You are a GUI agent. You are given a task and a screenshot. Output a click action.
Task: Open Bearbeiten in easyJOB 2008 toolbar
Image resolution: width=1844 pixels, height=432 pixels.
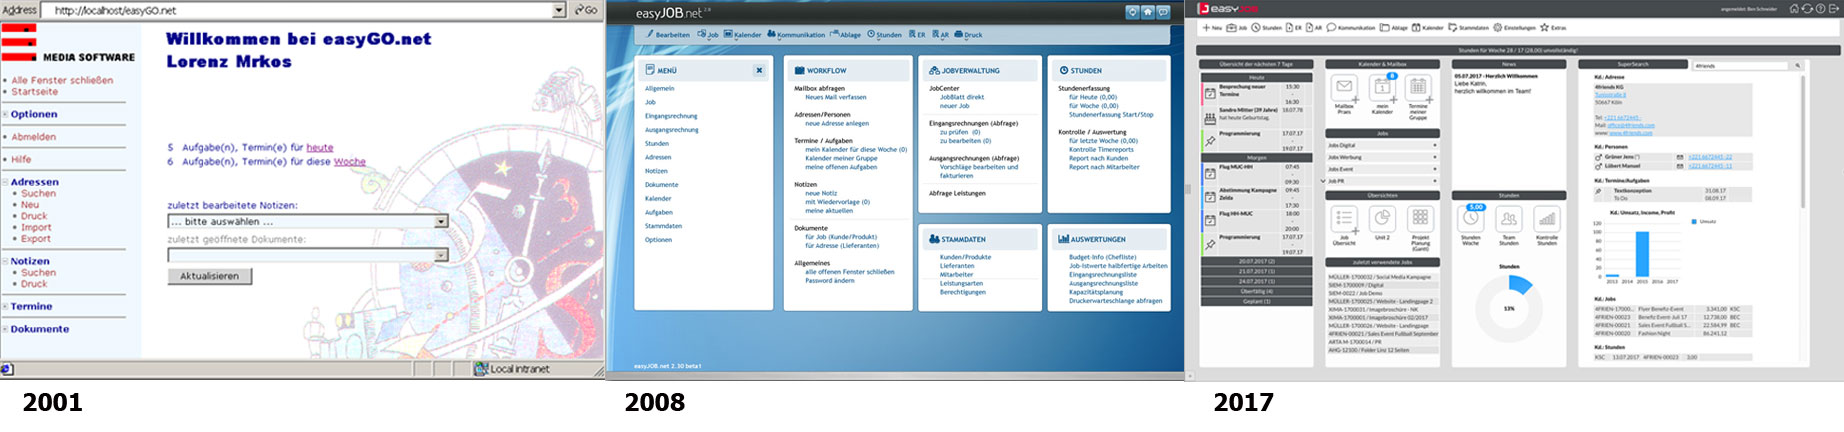coord(667,35)
